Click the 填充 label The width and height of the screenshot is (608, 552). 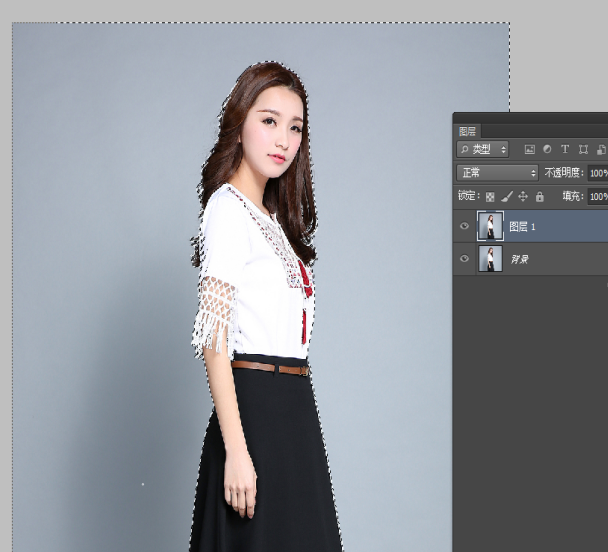point(572,196)
